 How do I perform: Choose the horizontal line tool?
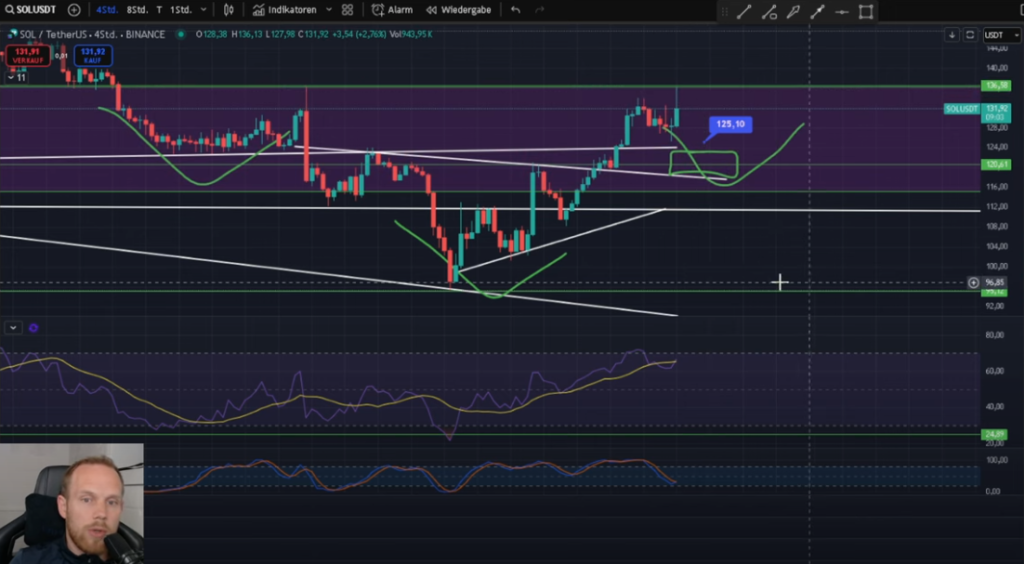[x=842, y=12]
